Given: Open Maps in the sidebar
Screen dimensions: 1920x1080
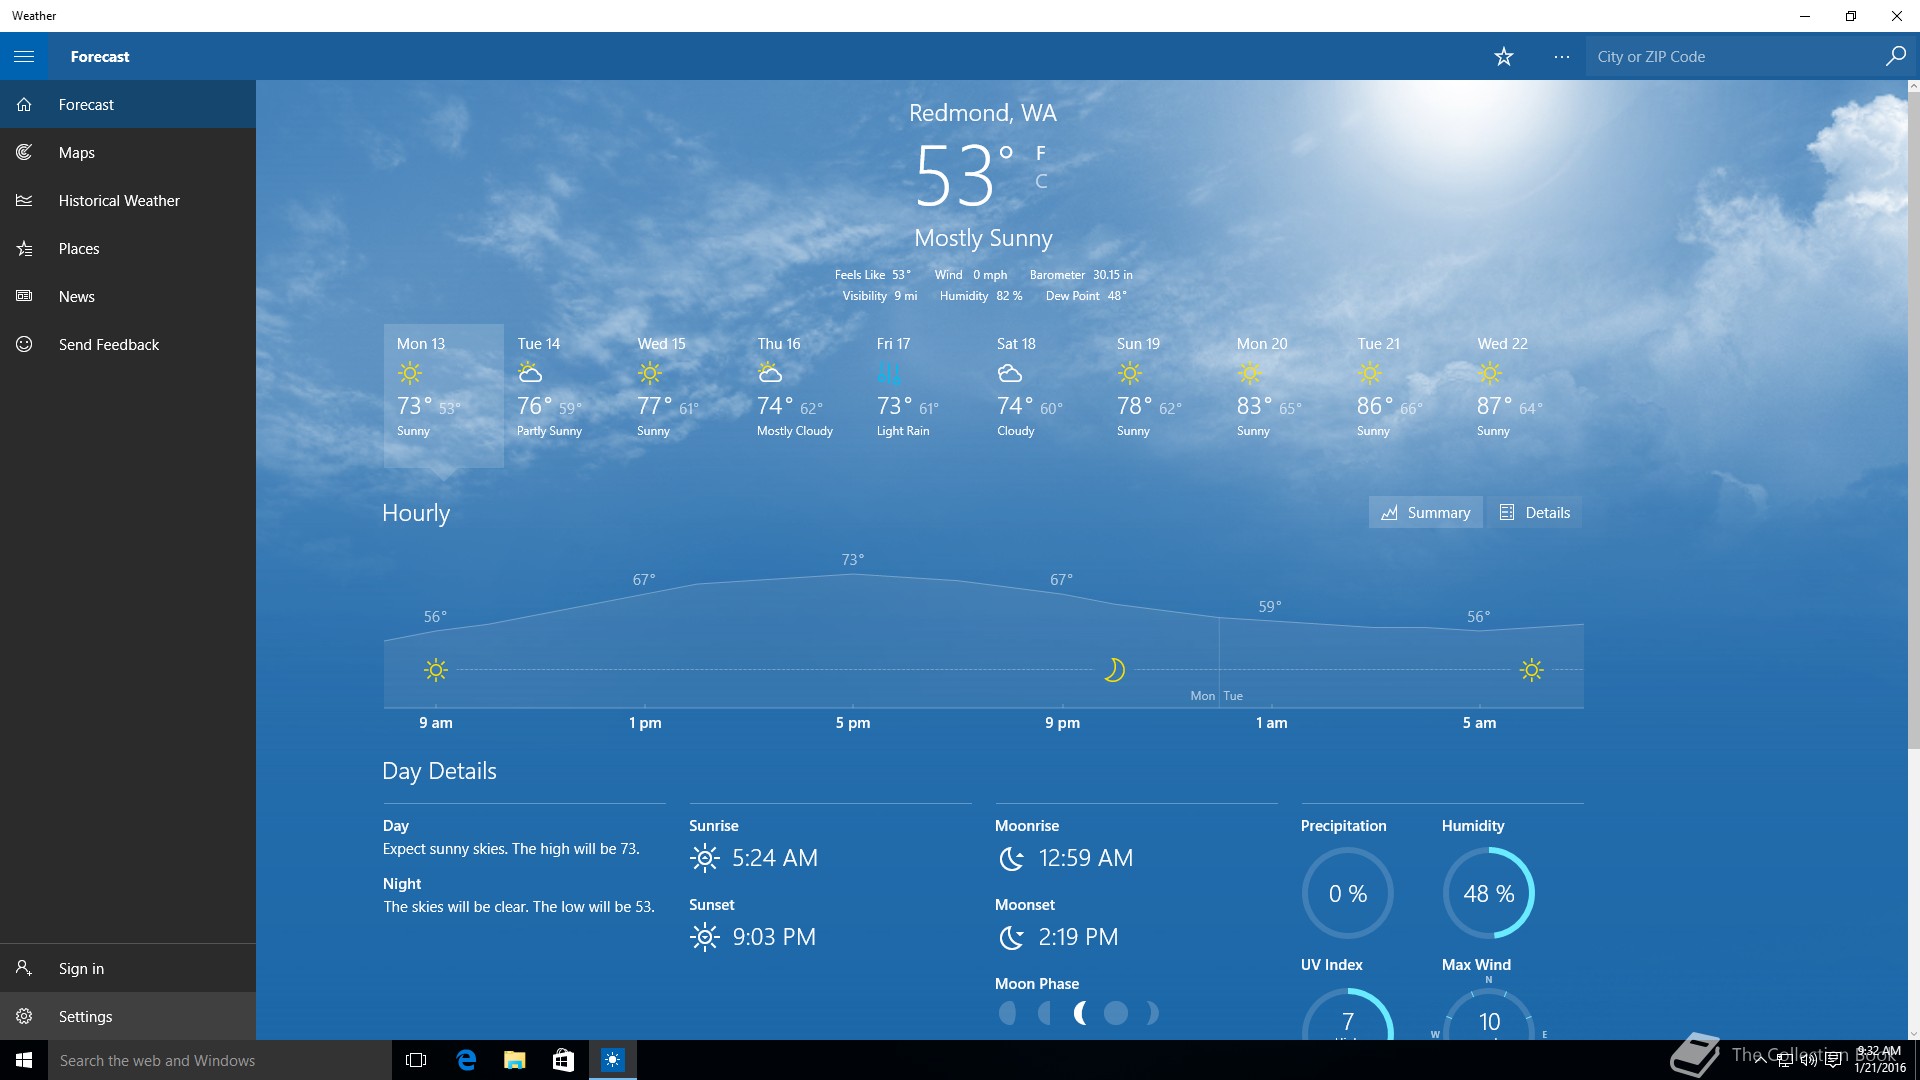Looking at the screenshot, I should tap(128, 152).
